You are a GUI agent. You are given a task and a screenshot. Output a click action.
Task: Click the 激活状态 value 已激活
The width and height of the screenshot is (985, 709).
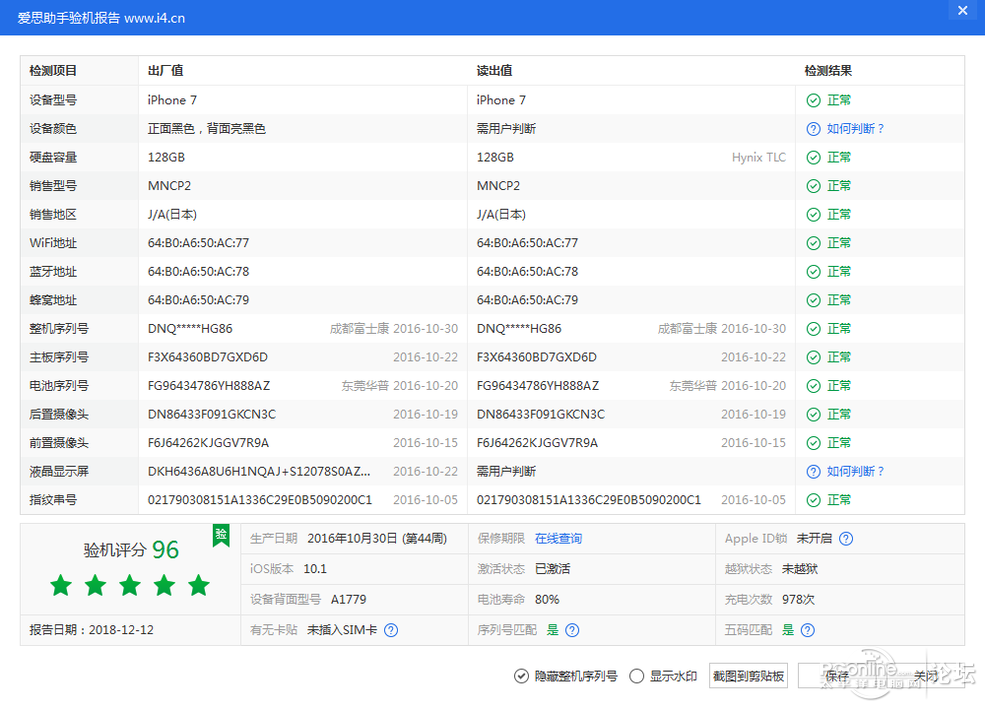[553, 569]
